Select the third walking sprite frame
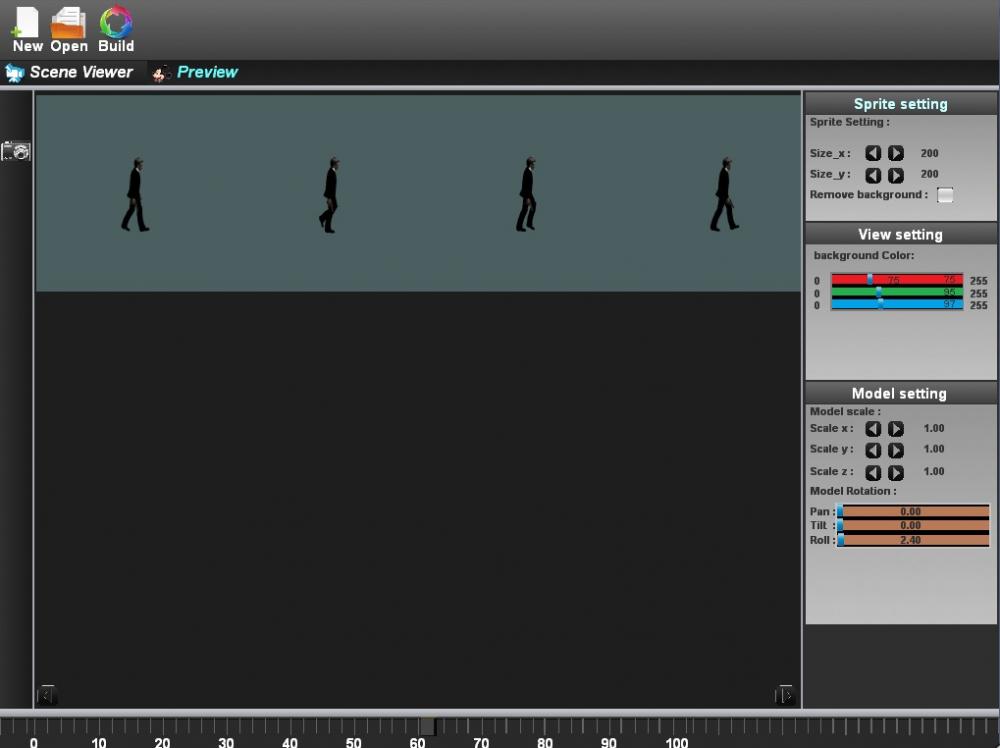 point(526,194)
